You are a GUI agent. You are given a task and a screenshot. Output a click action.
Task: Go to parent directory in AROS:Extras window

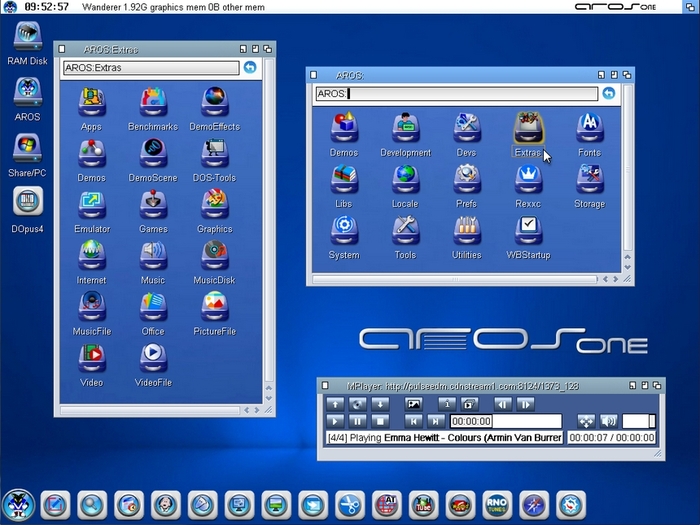[250, 68]
